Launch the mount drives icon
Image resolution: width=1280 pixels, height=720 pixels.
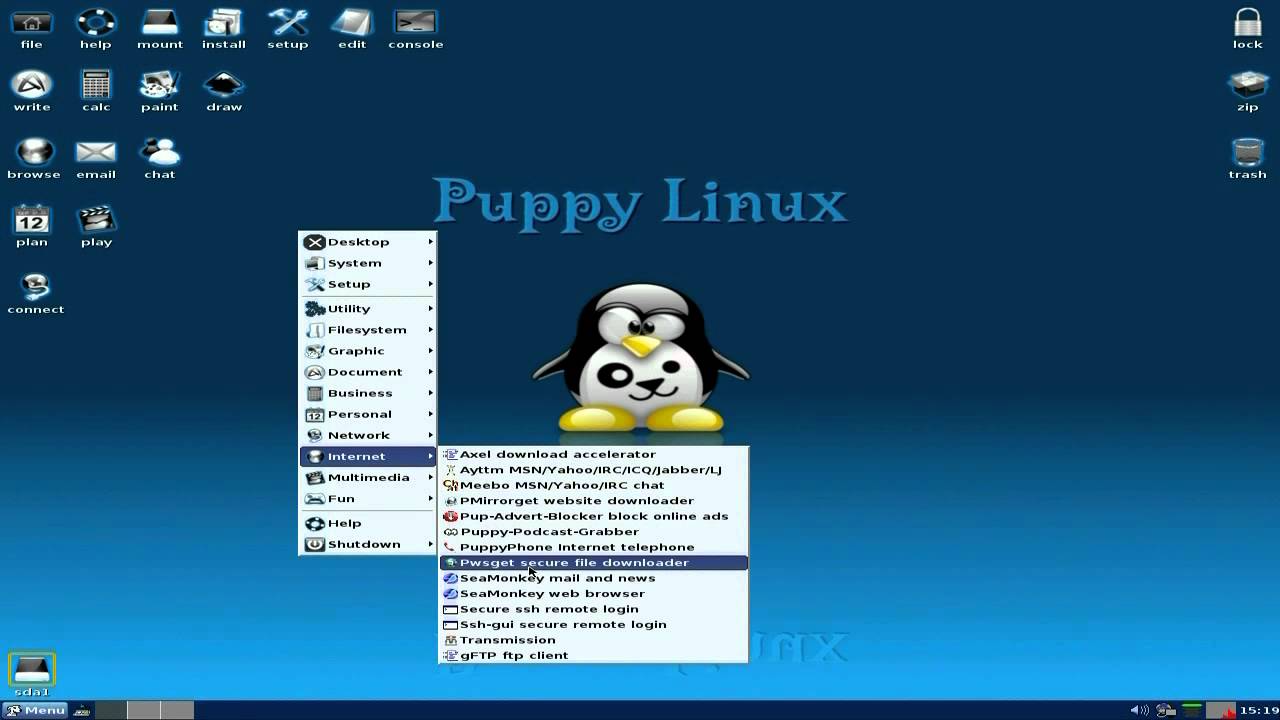160,28
